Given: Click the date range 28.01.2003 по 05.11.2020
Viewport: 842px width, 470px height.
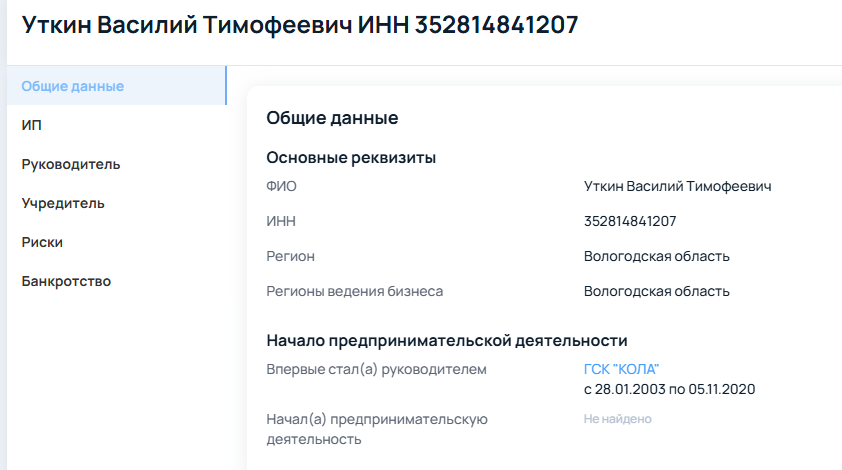Looking at the screenshot, I should click(x=669, y=388).
